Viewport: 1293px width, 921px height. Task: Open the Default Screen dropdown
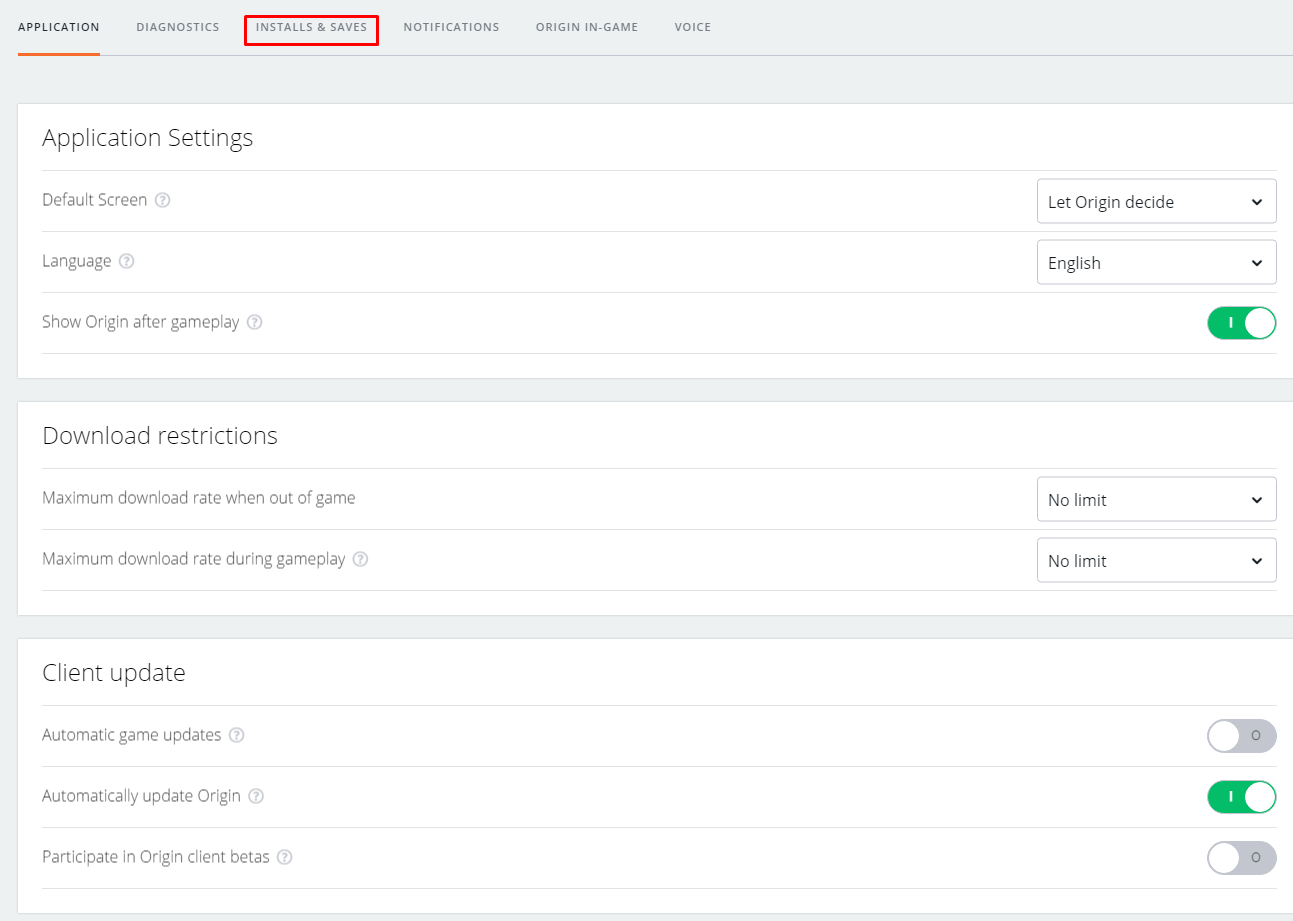click(x=1157, y=201)
